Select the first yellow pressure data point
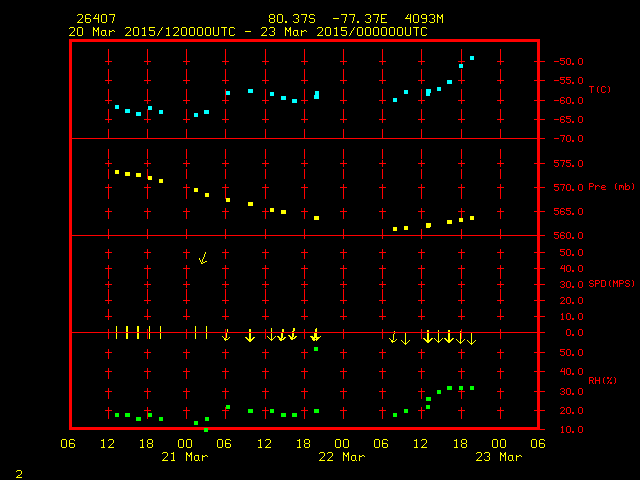This screenshot has width=640, height=480. (117, 172)
